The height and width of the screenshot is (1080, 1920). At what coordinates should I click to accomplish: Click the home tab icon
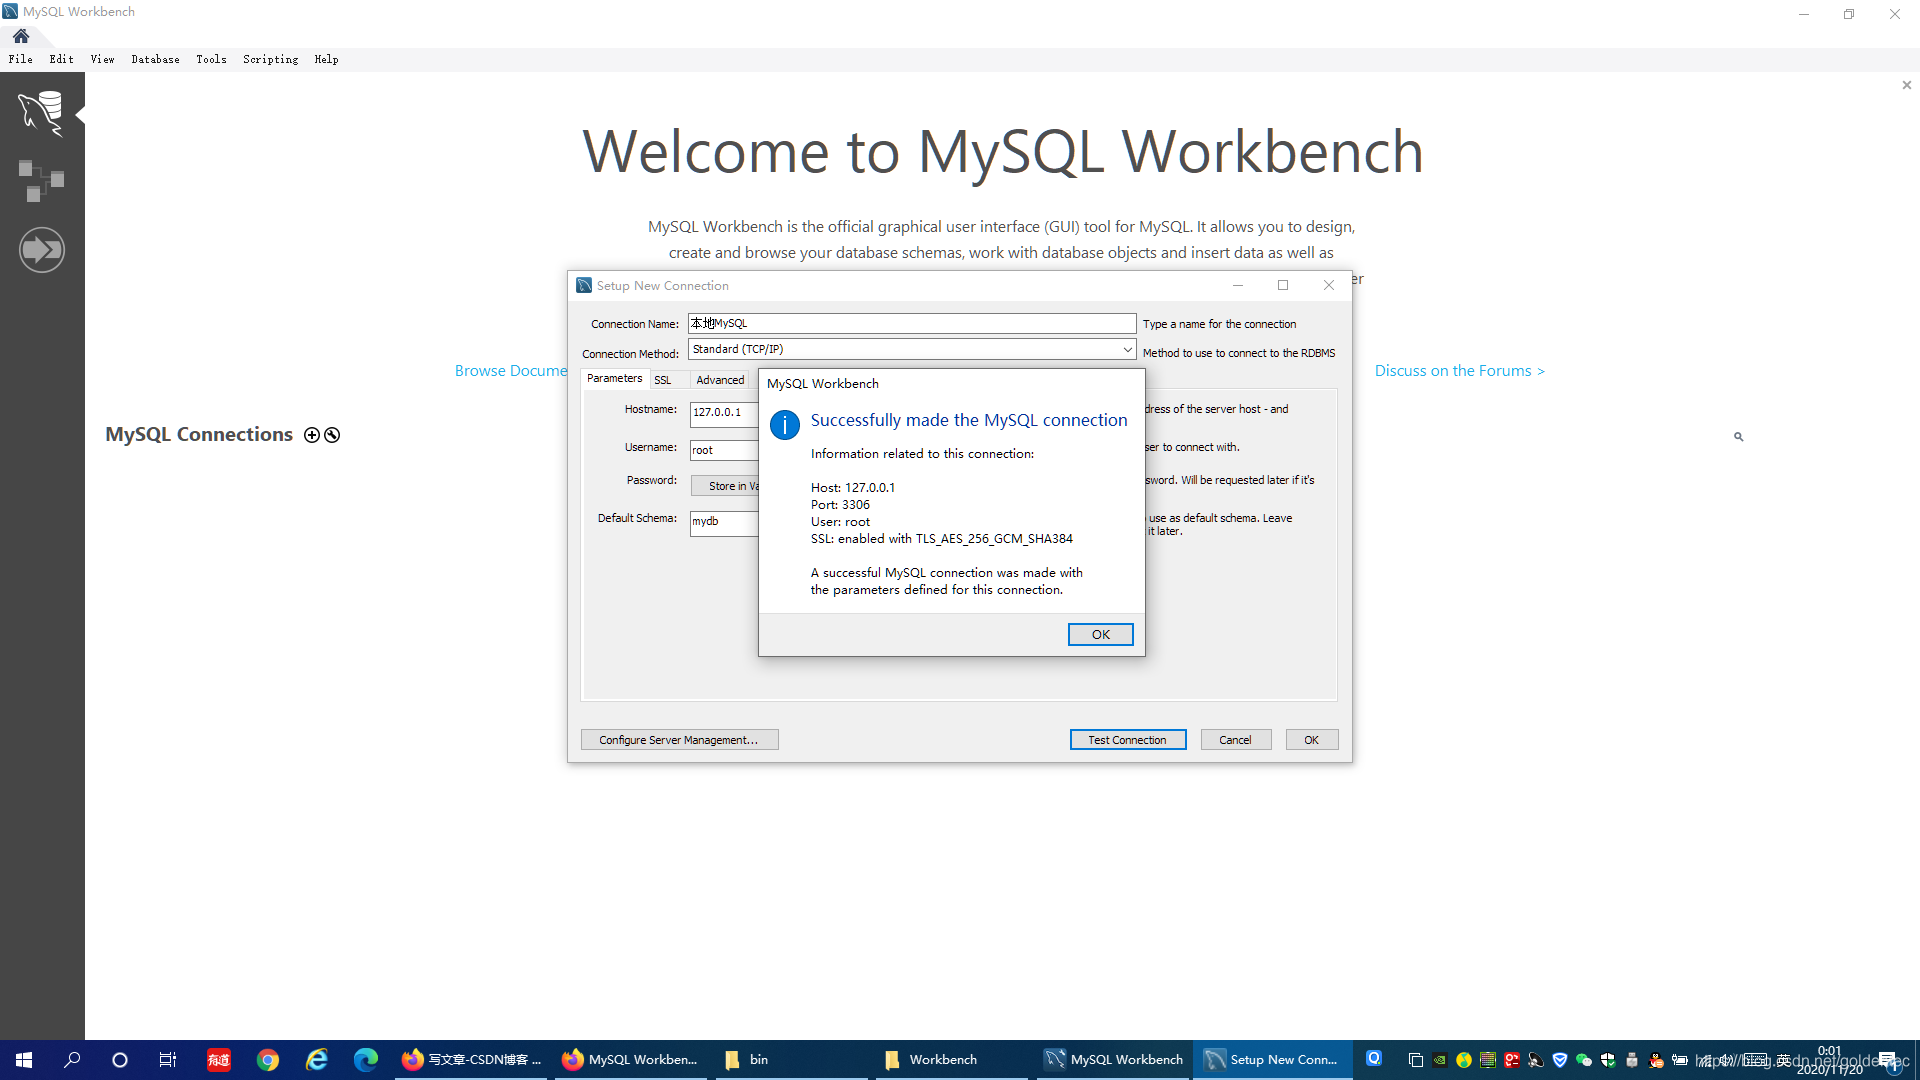pyautogui.click(x=21, y=36)
